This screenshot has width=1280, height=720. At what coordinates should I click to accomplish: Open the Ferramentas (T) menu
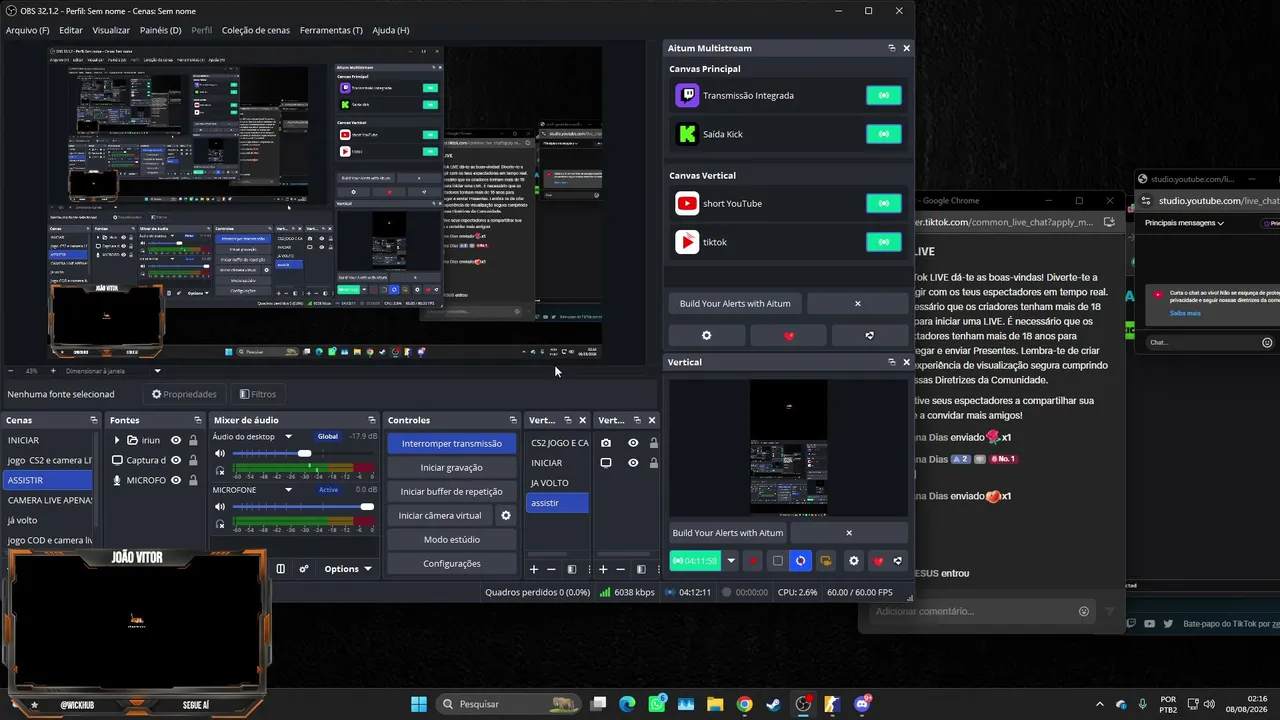(331, 30)
